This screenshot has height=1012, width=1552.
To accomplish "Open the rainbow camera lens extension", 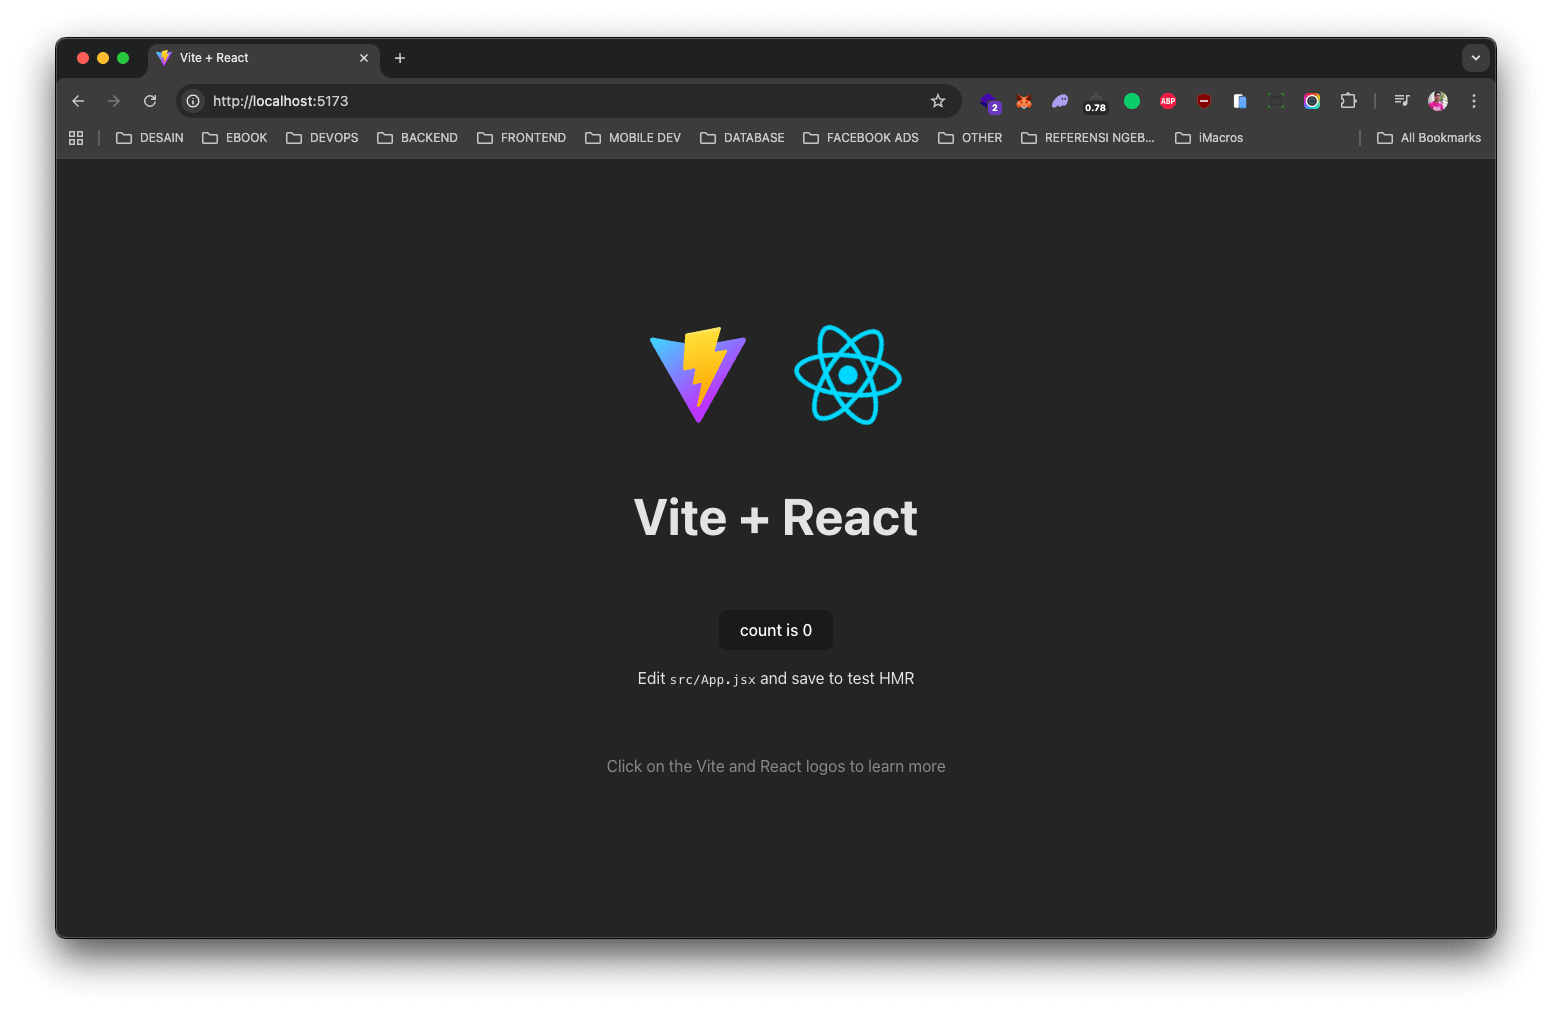I will (1312, 101).
